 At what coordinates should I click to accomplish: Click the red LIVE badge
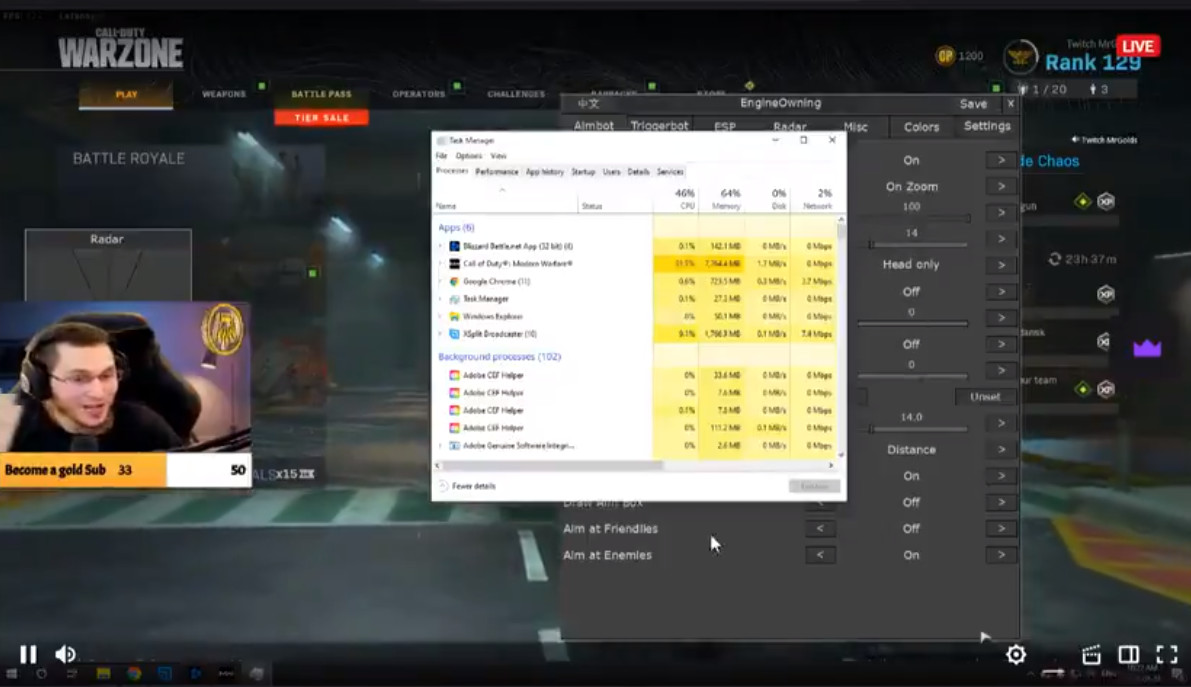pos(1138,46)
